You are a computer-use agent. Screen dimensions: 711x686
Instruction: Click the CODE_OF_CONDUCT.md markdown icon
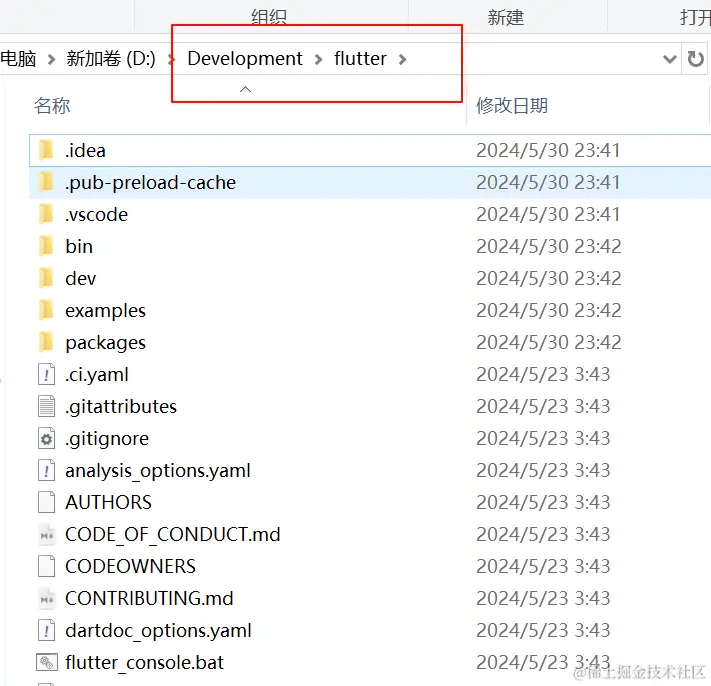[x=46, y=534]
